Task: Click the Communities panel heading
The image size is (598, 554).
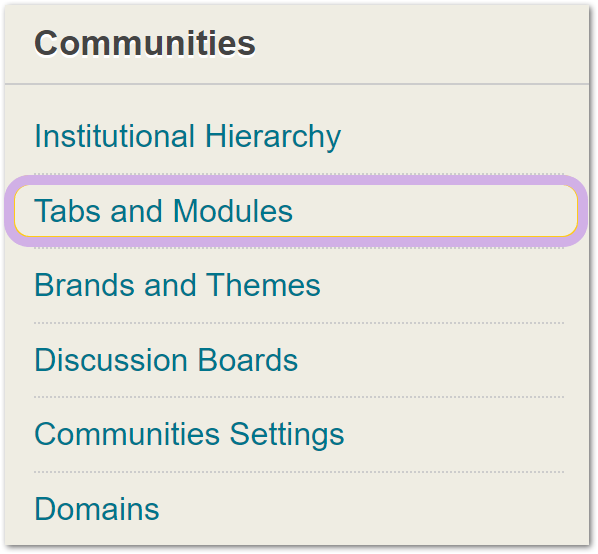Action: coord(145,43)
